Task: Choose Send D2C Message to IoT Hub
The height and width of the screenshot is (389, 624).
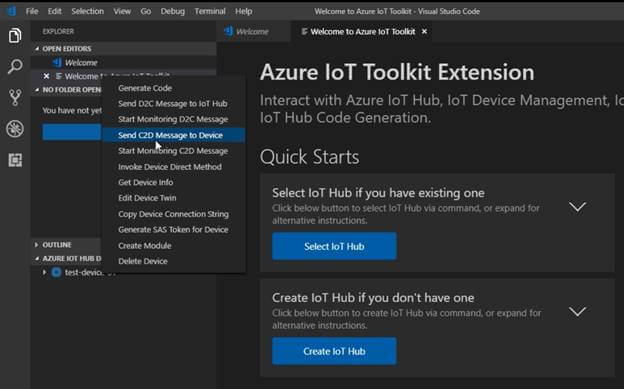Action: [174, 104]
